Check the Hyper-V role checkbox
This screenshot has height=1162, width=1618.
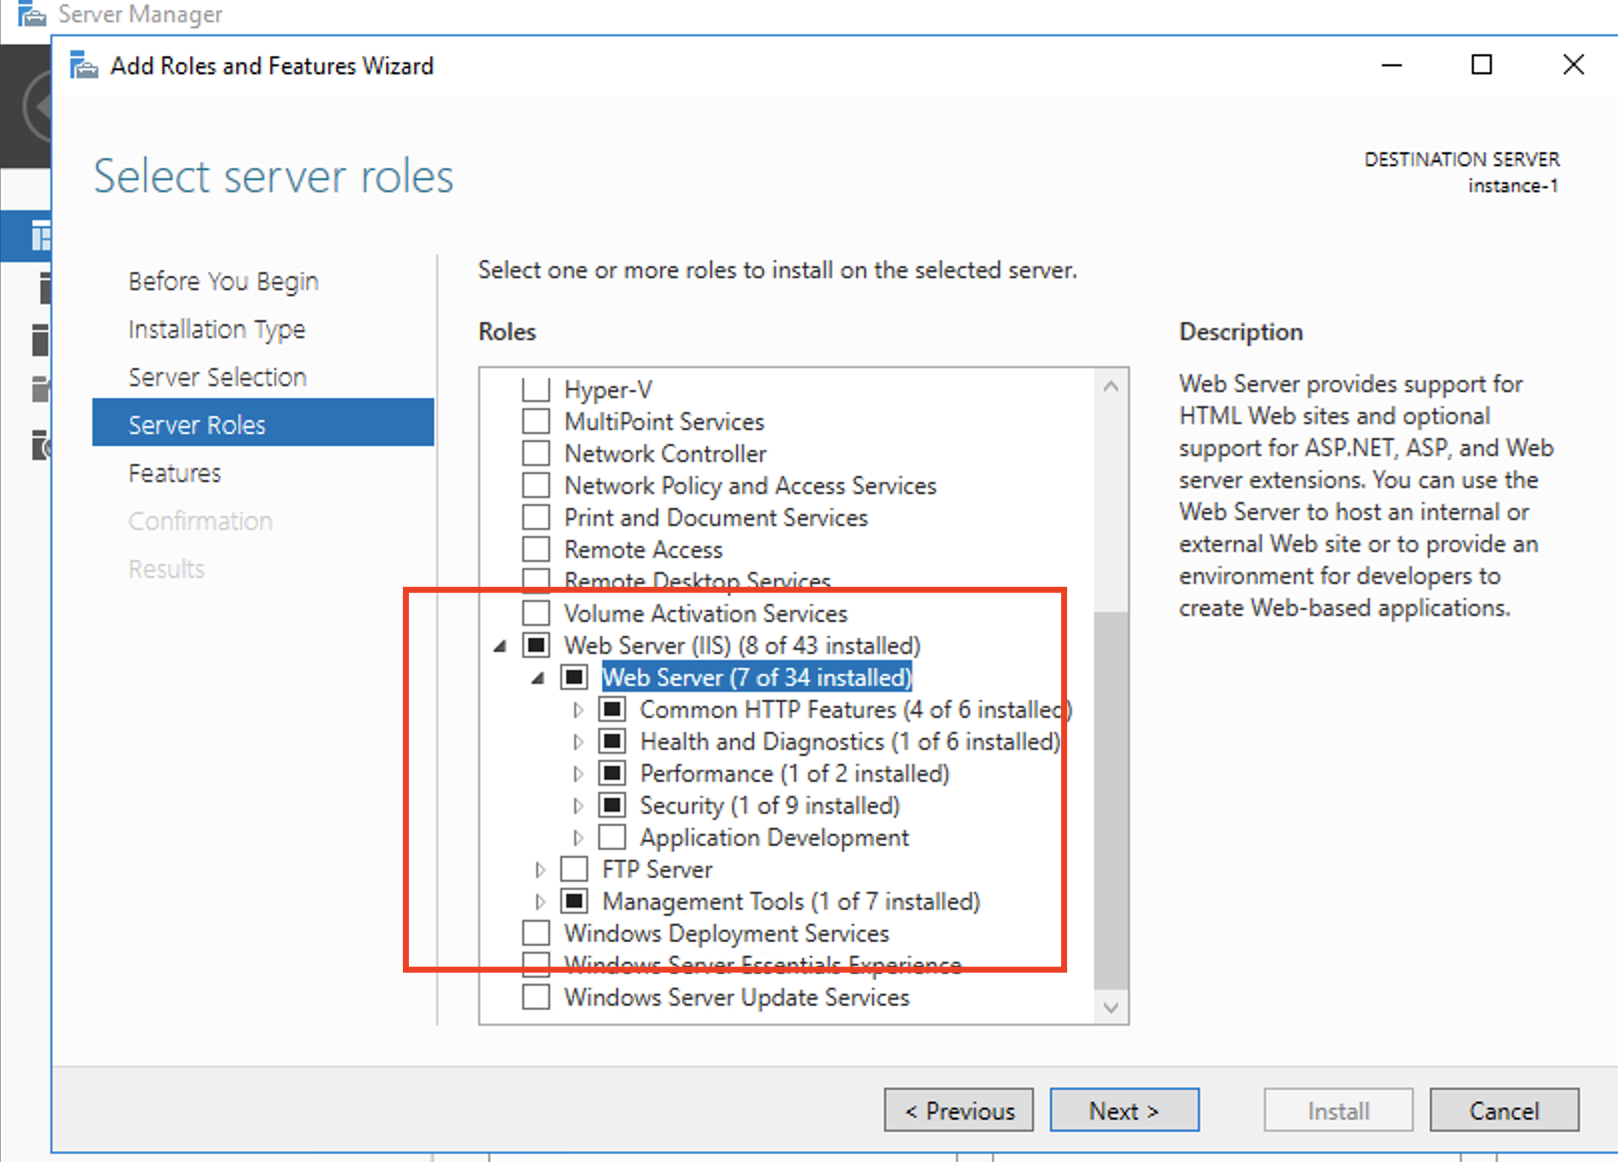pos(537,389)
